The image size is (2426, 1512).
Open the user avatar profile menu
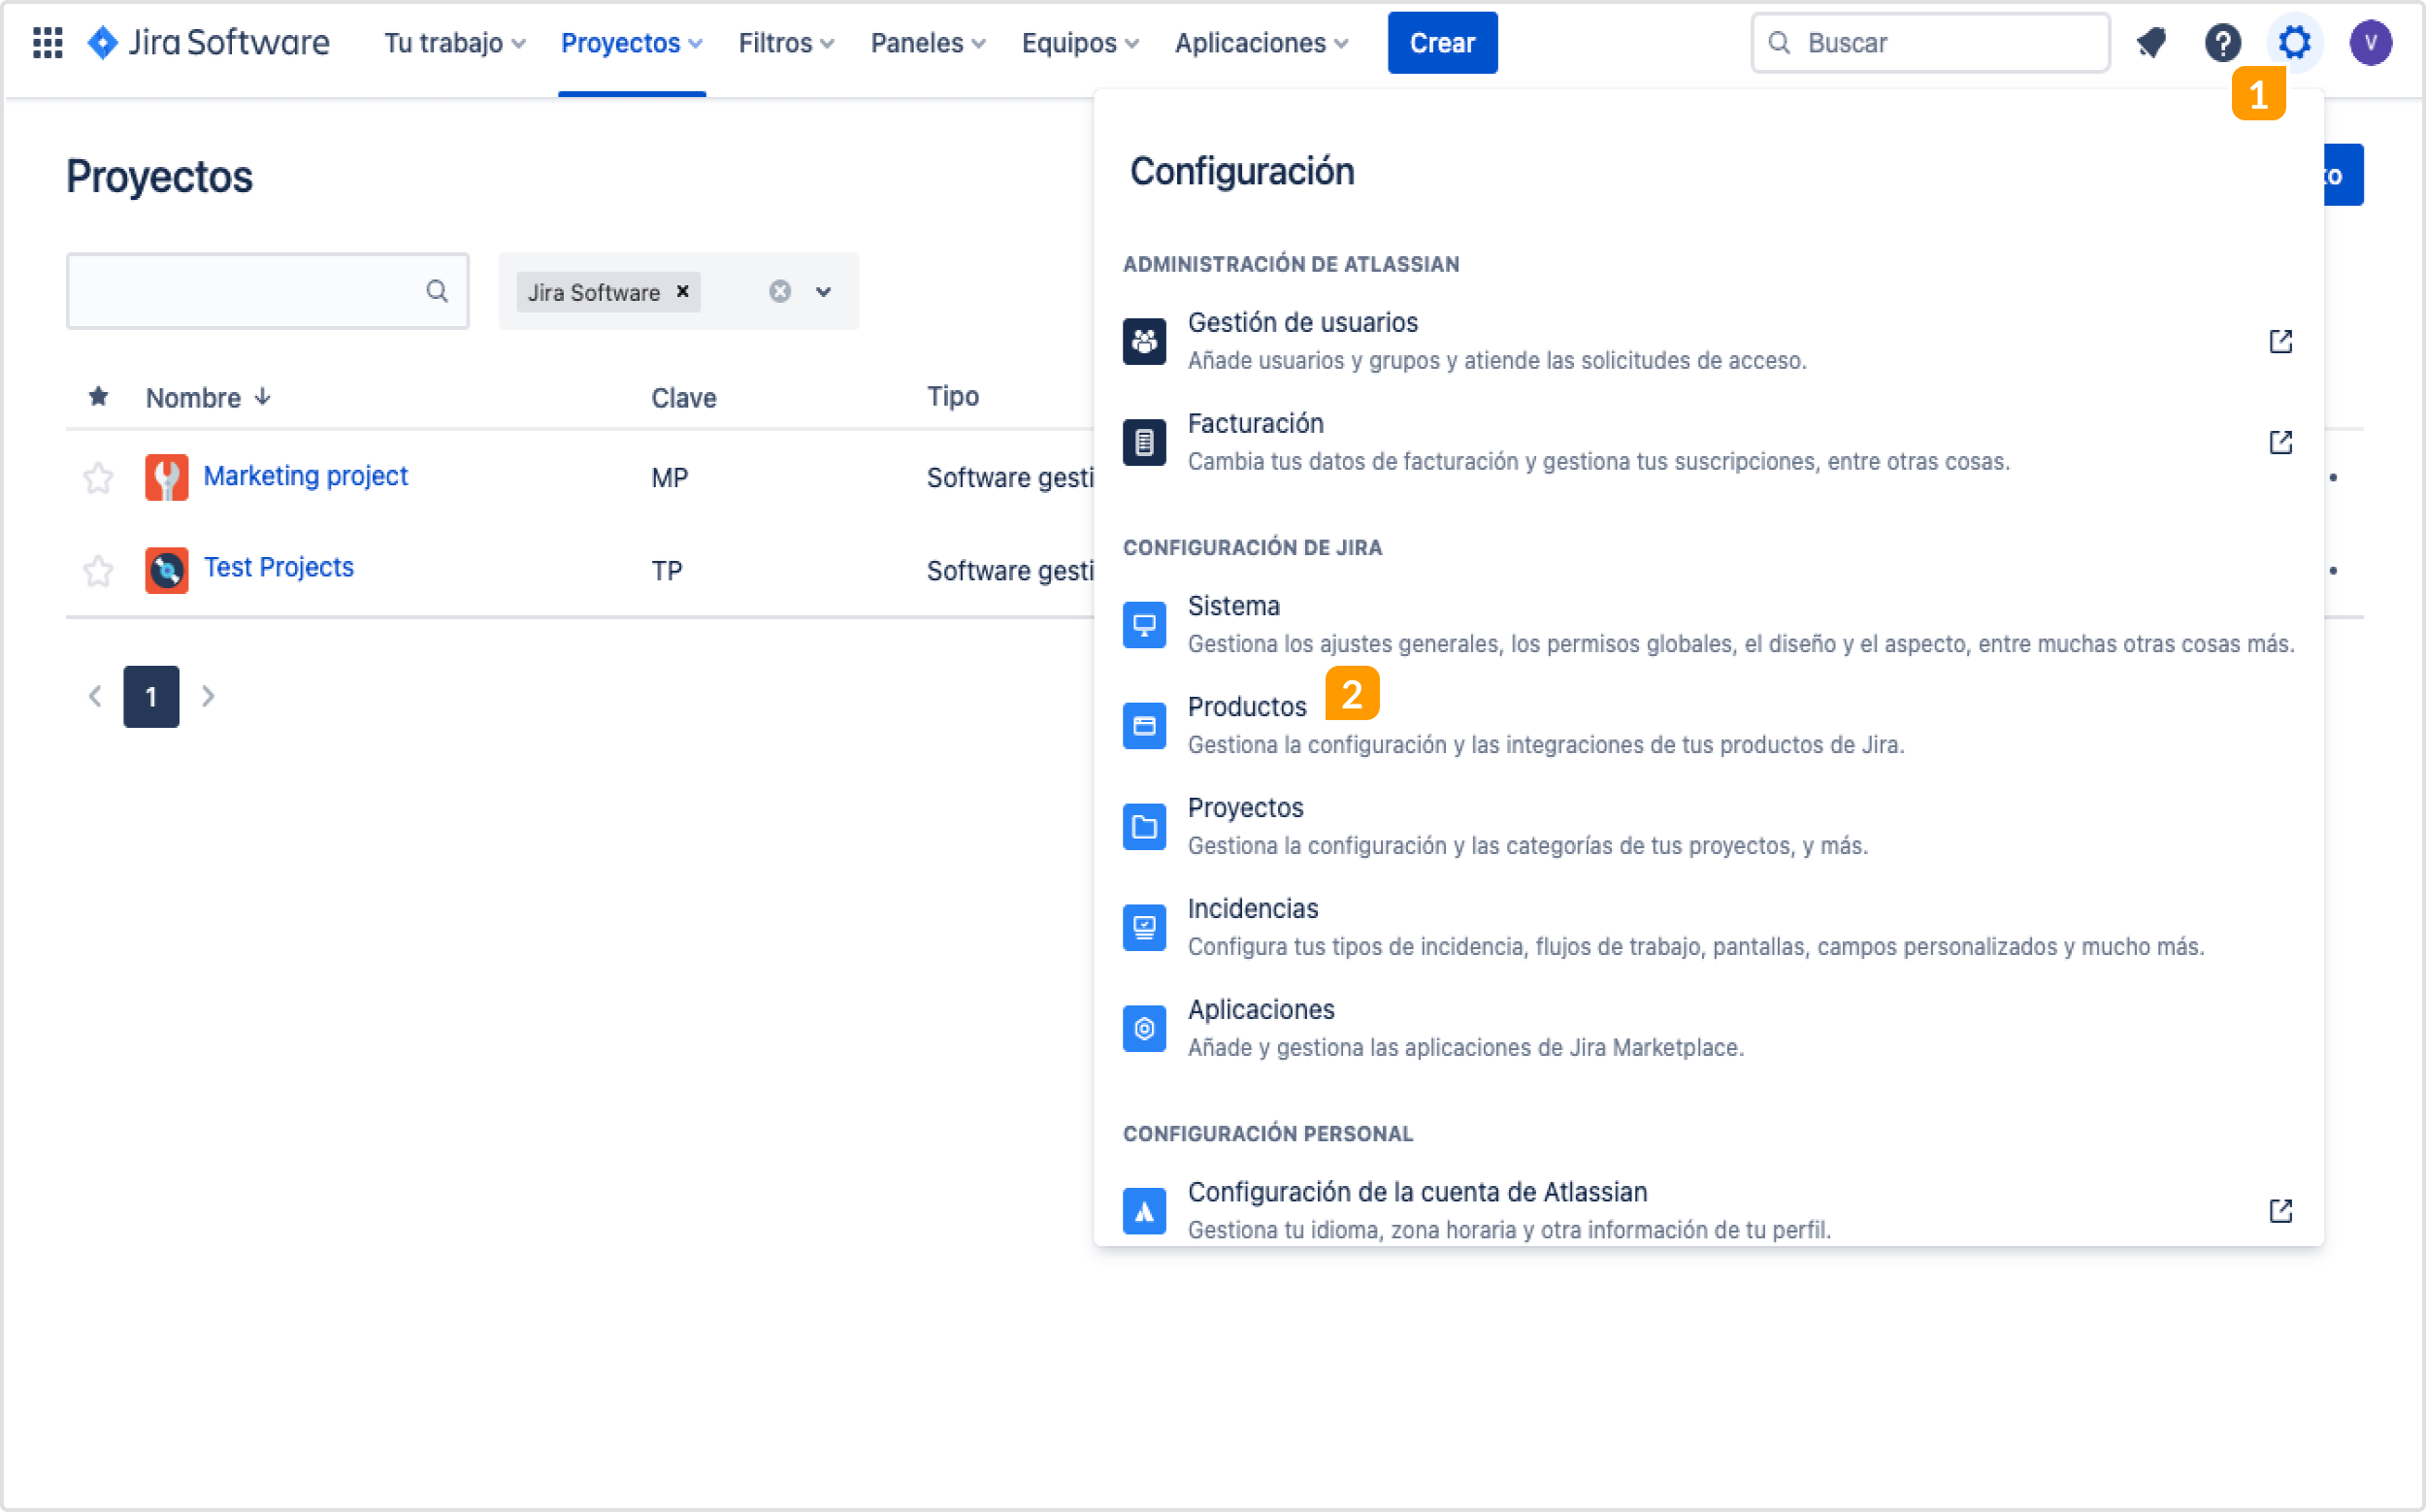2370,43
